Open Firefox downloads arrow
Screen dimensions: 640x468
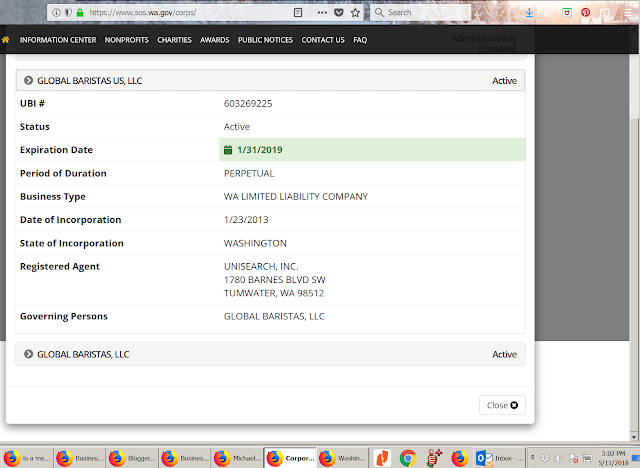pyautogui.click(x=529, y=13)
